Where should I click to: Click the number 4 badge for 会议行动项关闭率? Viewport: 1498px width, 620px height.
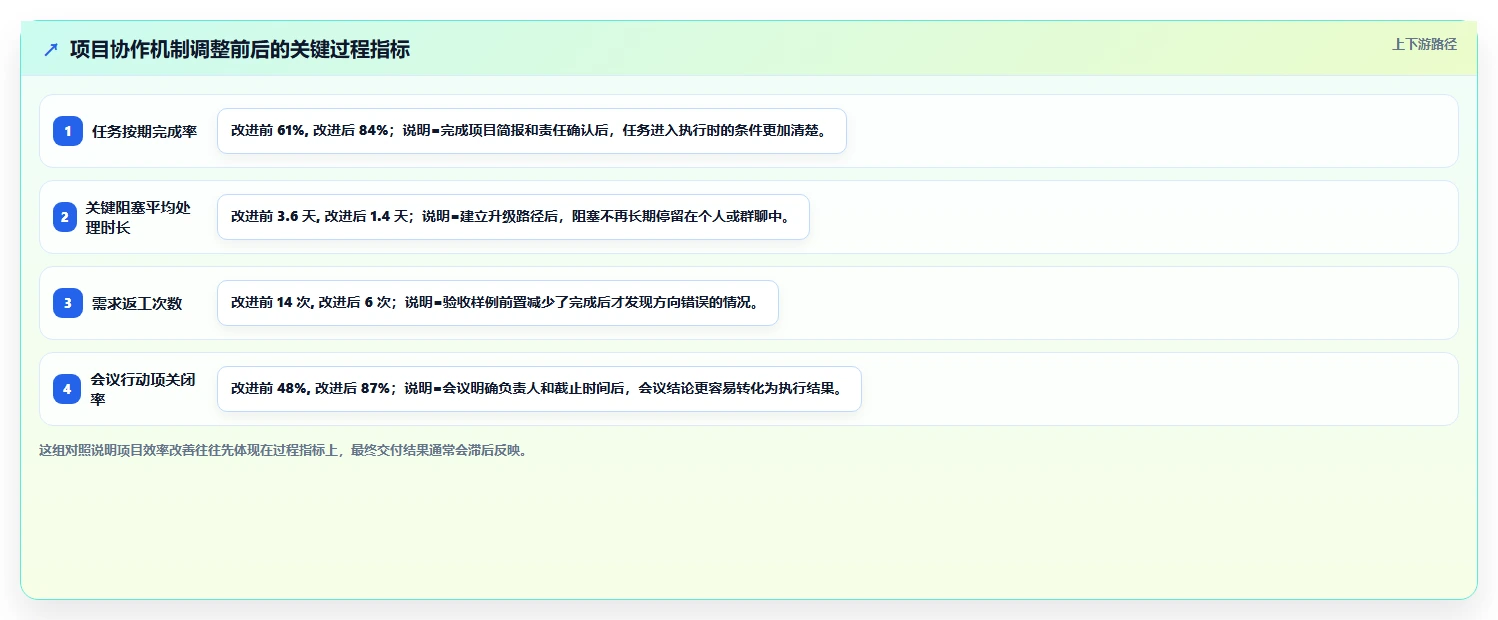(68, 389)
